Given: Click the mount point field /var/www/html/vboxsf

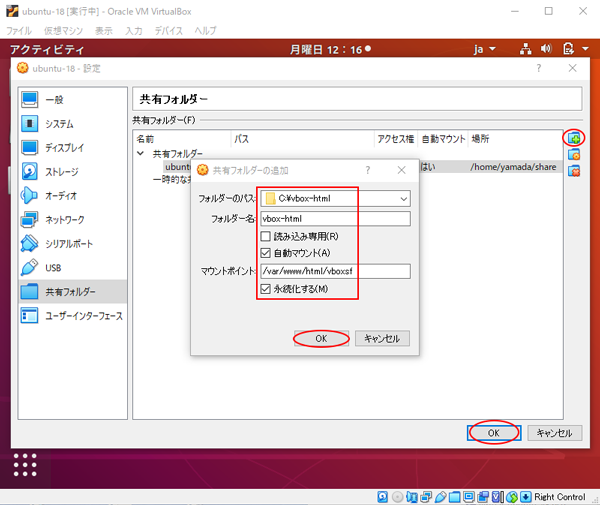Looking at the screenshot, I should tap(335, 271).
